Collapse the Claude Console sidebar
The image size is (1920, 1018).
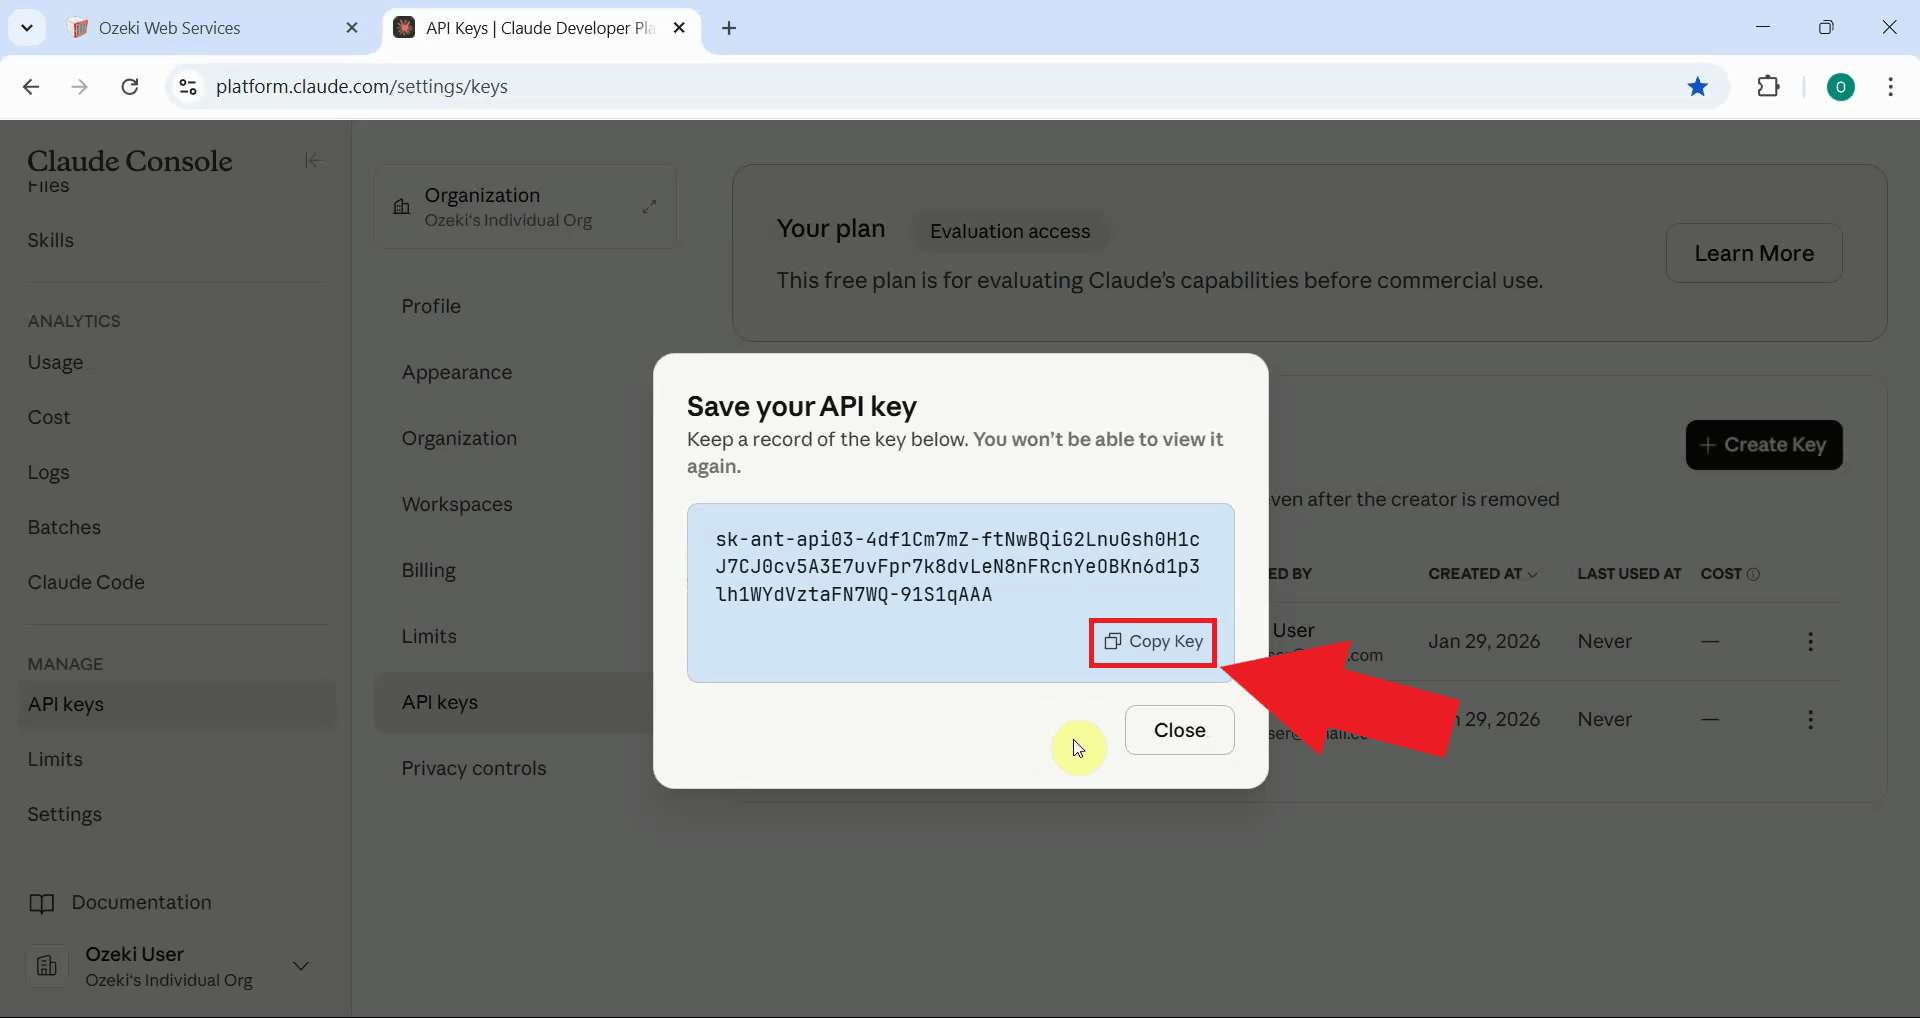coord(311,161)
